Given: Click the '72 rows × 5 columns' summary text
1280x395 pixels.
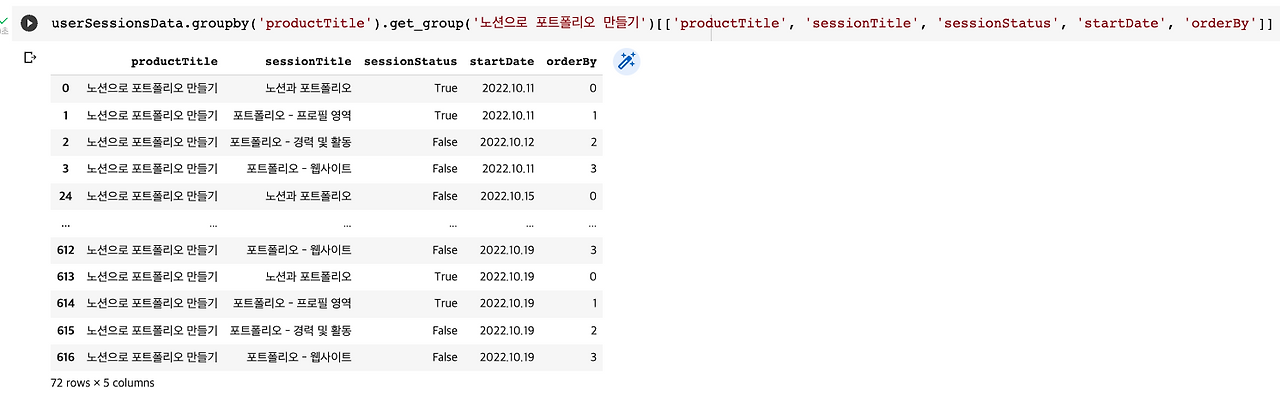Looking at the screenshot, I should [102, 382].
